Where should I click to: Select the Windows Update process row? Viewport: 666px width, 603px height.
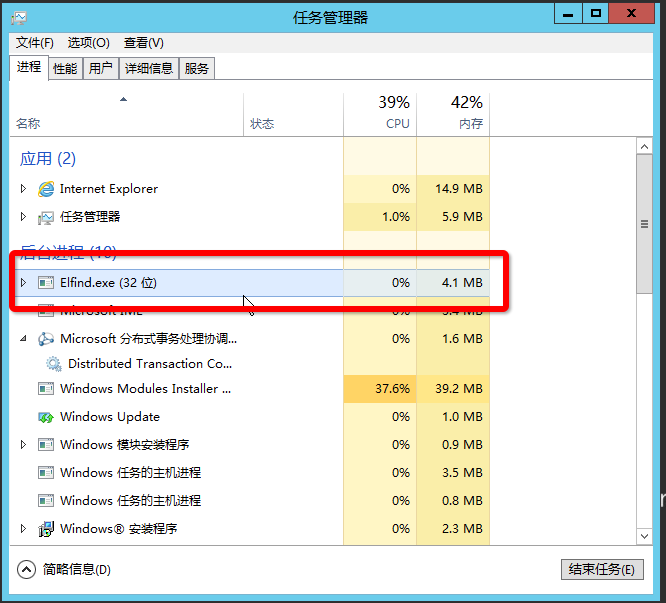(x=250, y=417)
